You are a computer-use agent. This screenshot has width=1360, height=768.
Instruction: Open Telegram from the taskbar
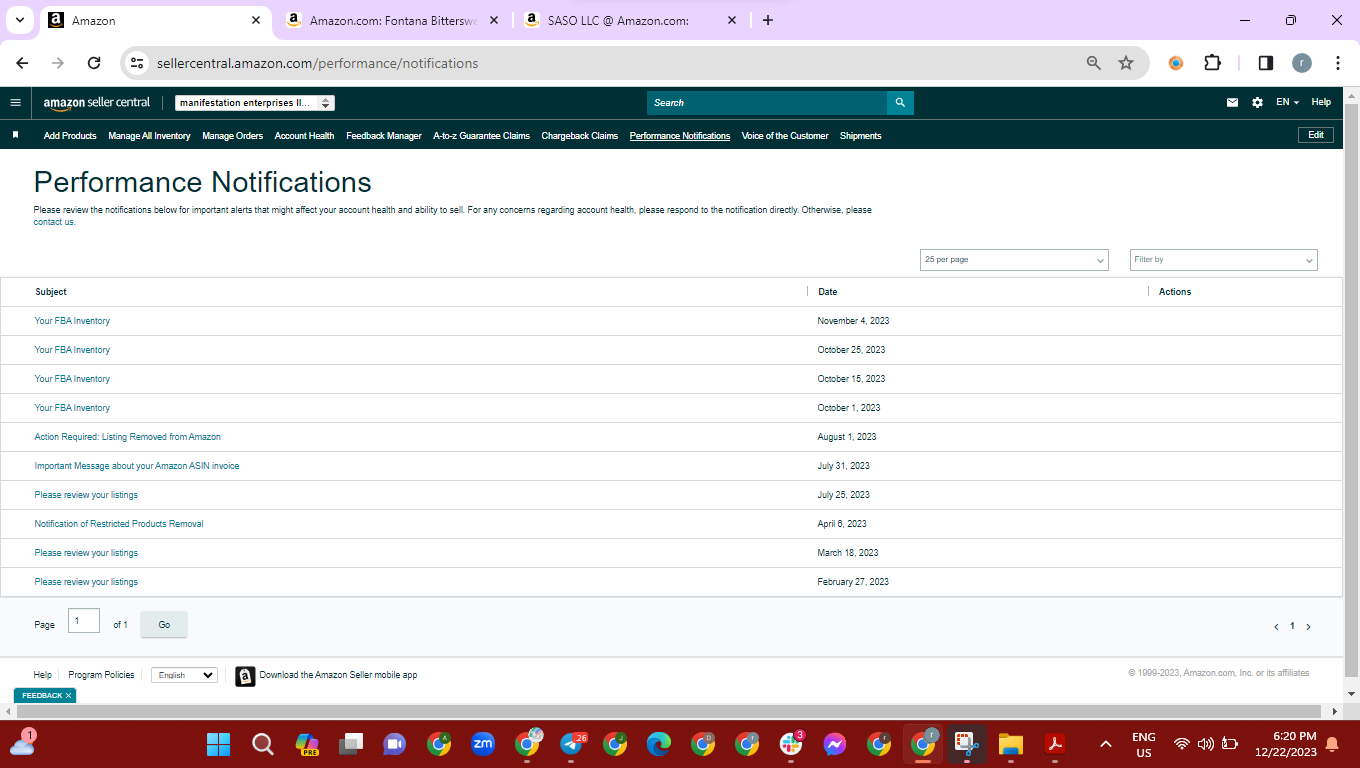click(x=571, y=744)
